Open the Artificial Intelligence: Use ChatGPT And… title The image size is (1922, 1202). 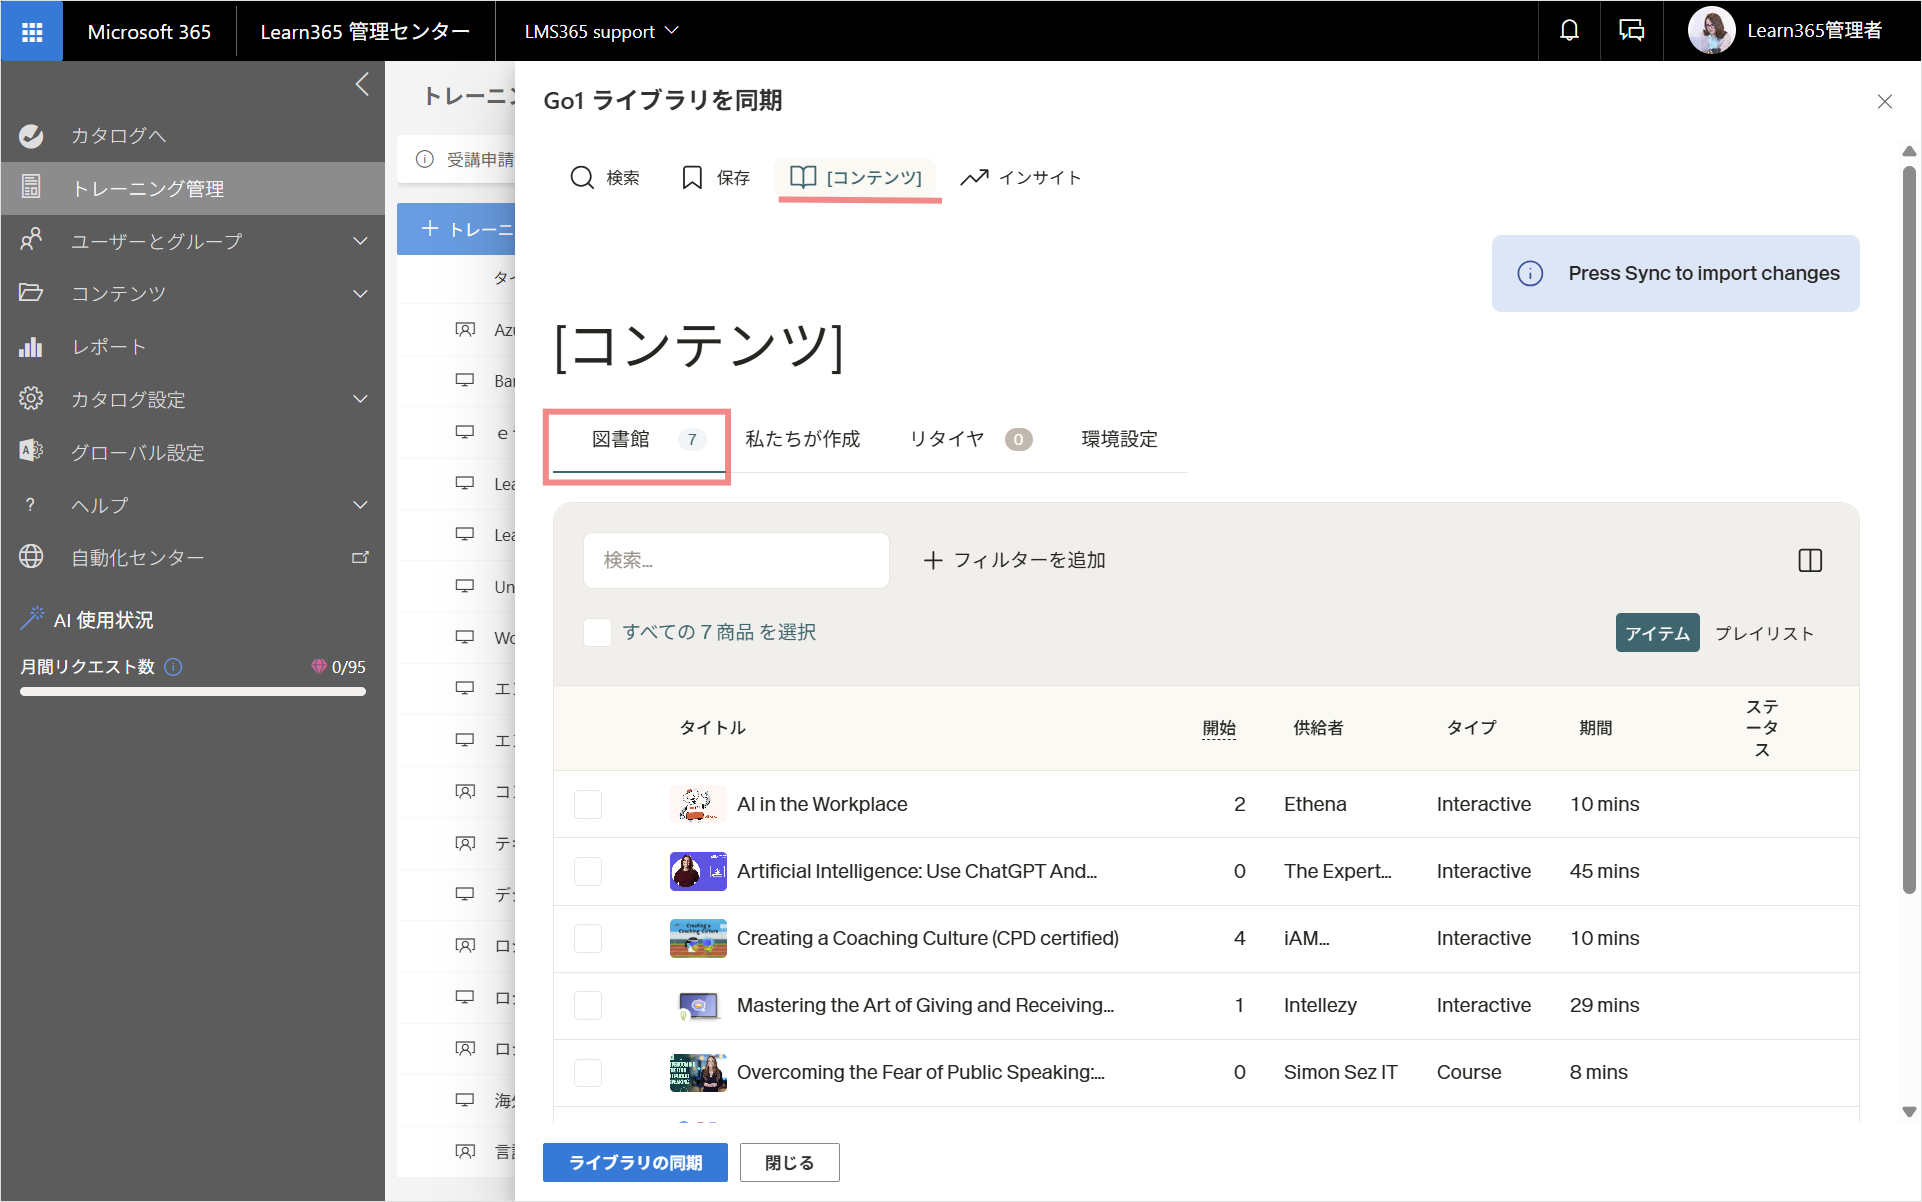click(917, 871)
